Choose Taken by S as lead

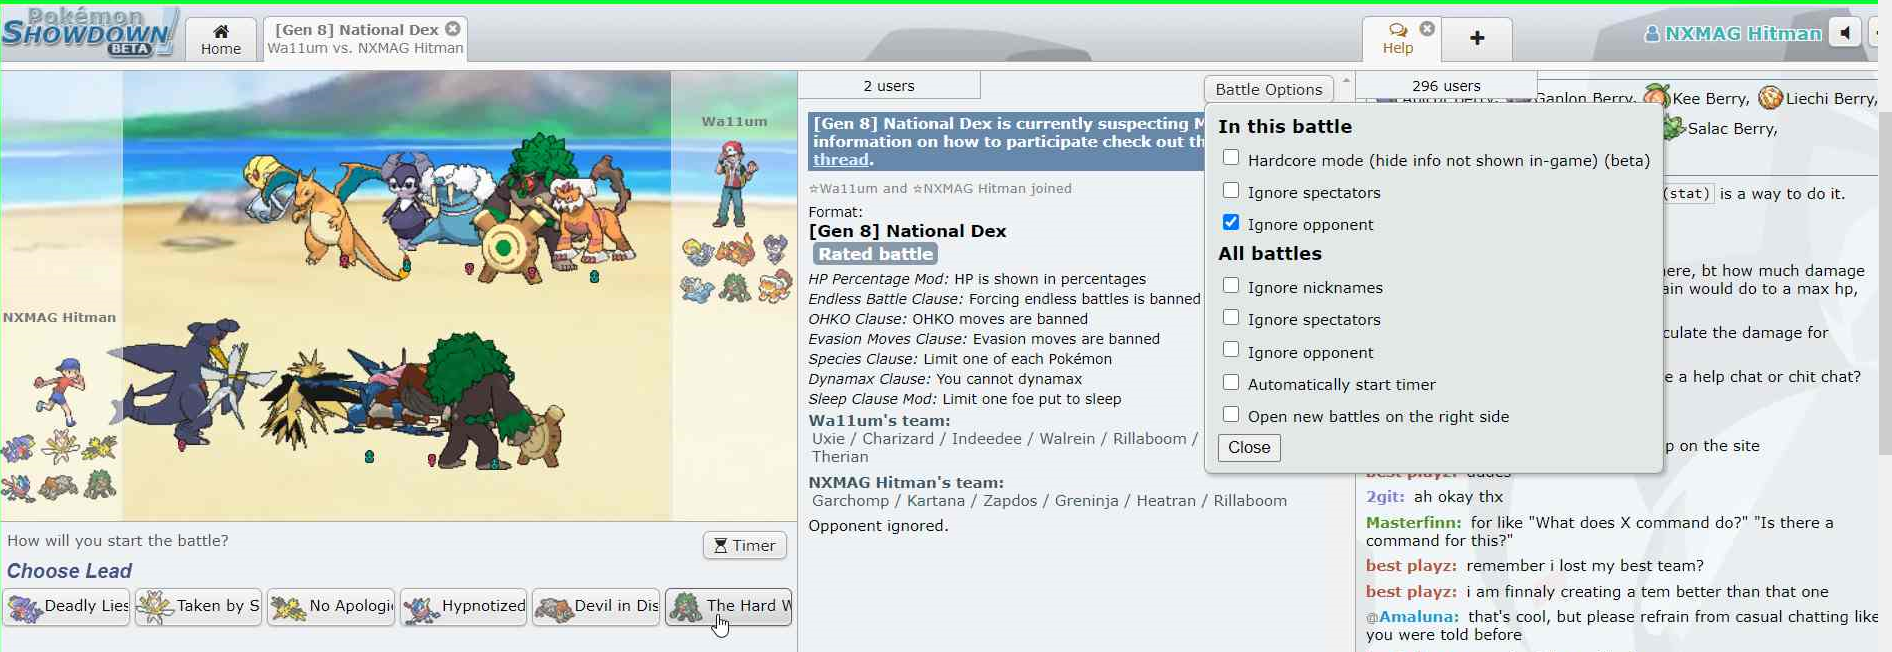[x=198, y=607]
